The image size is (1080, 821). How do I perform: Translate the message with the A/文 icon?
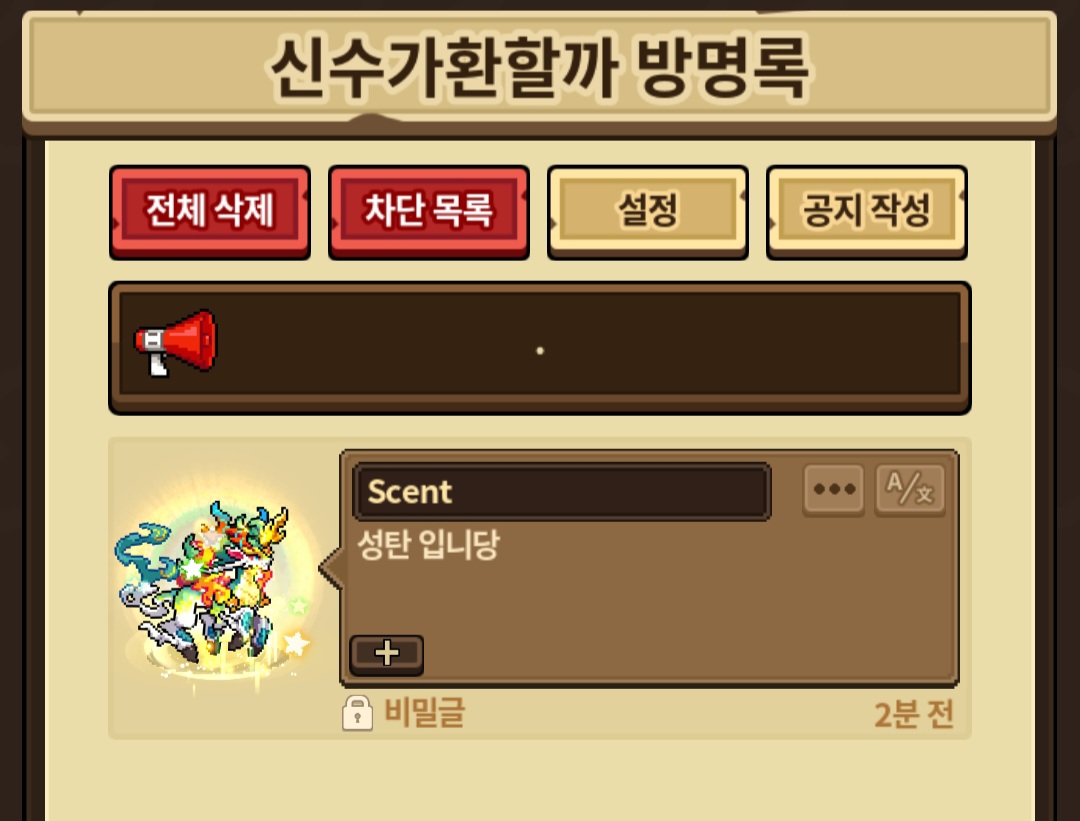tap(910, 490)
